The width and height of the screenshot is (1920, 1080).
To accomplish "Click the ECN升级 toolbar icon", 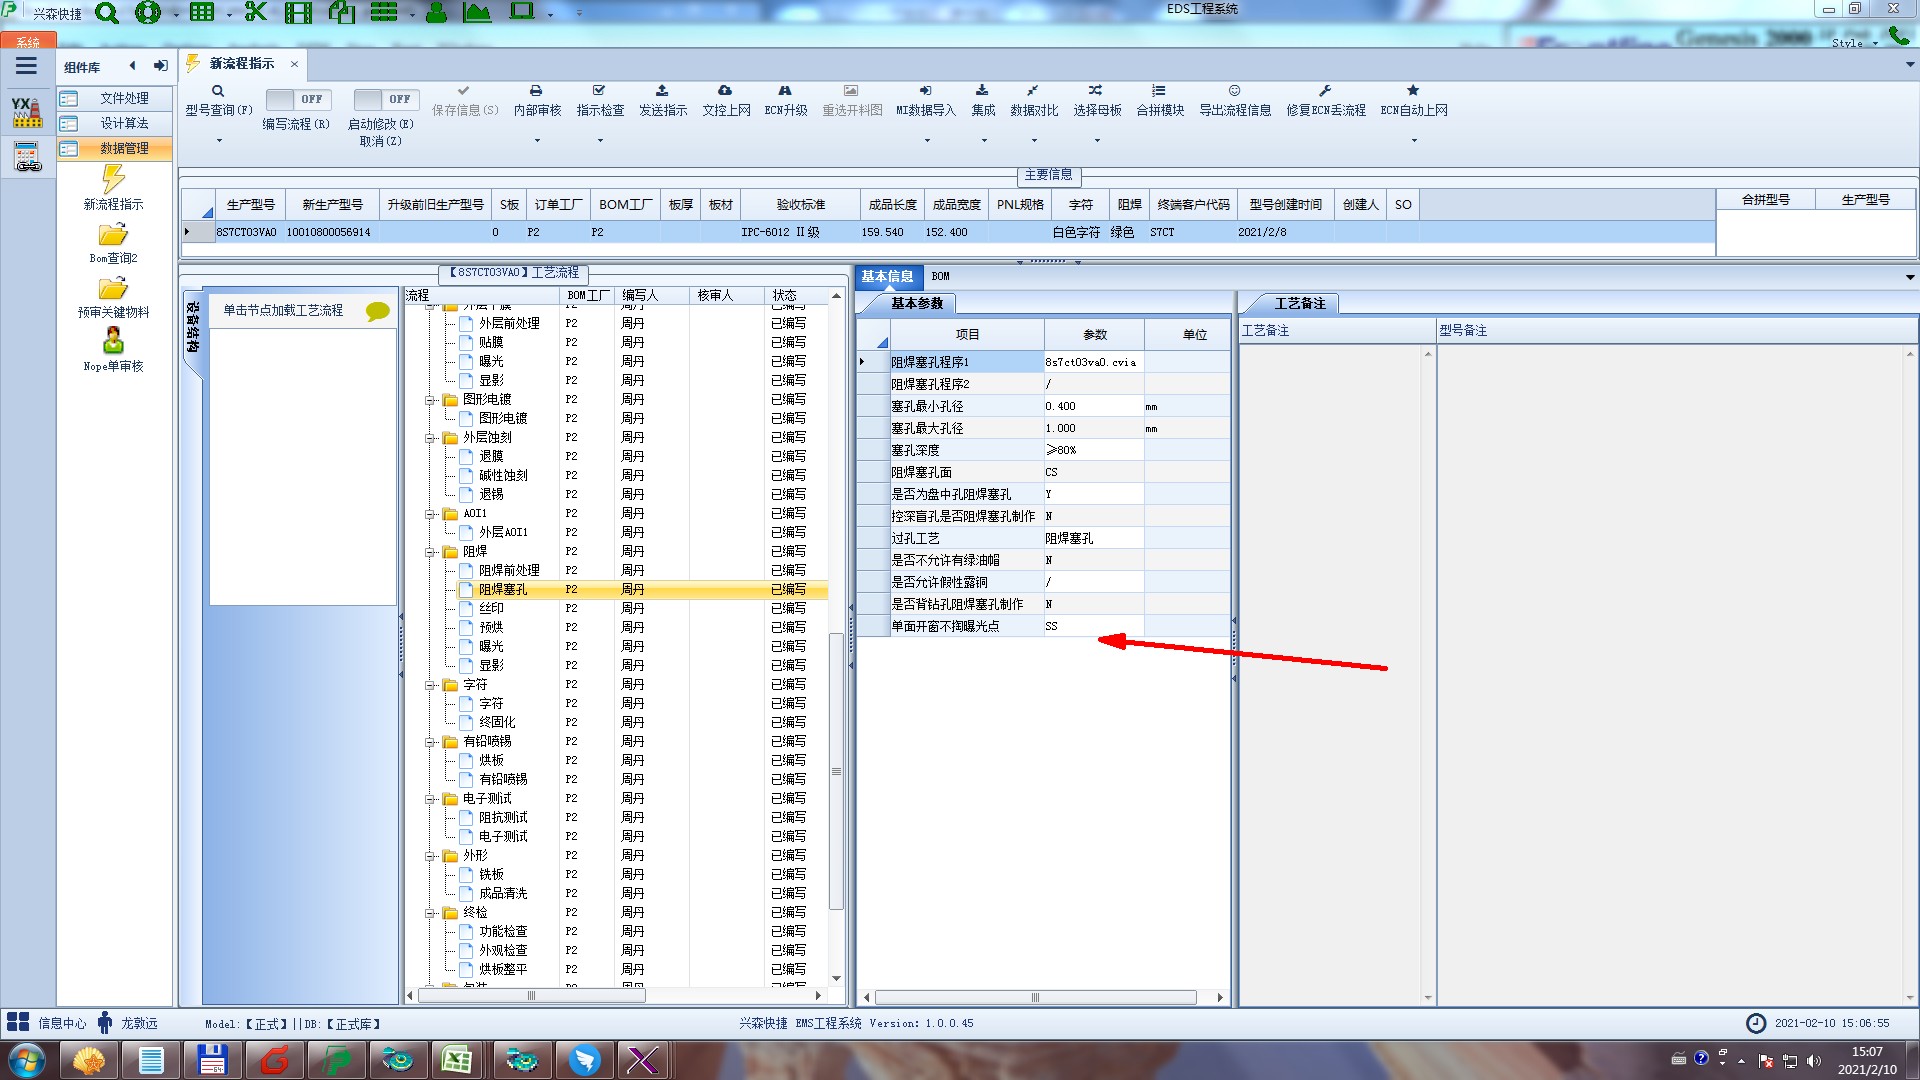I will click(x=785, y=91).
